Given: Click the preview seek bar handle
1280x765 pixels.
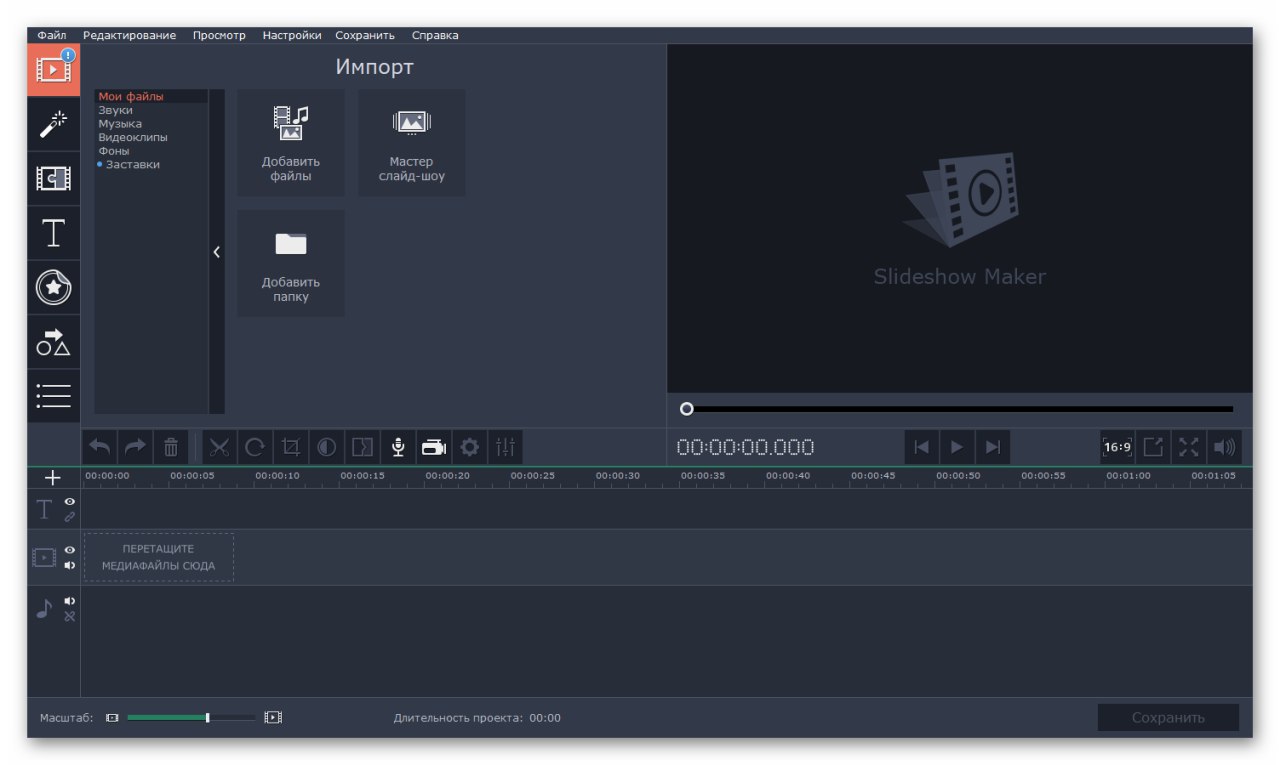Looking at the screenshot, I should click(x=686, y=408).
